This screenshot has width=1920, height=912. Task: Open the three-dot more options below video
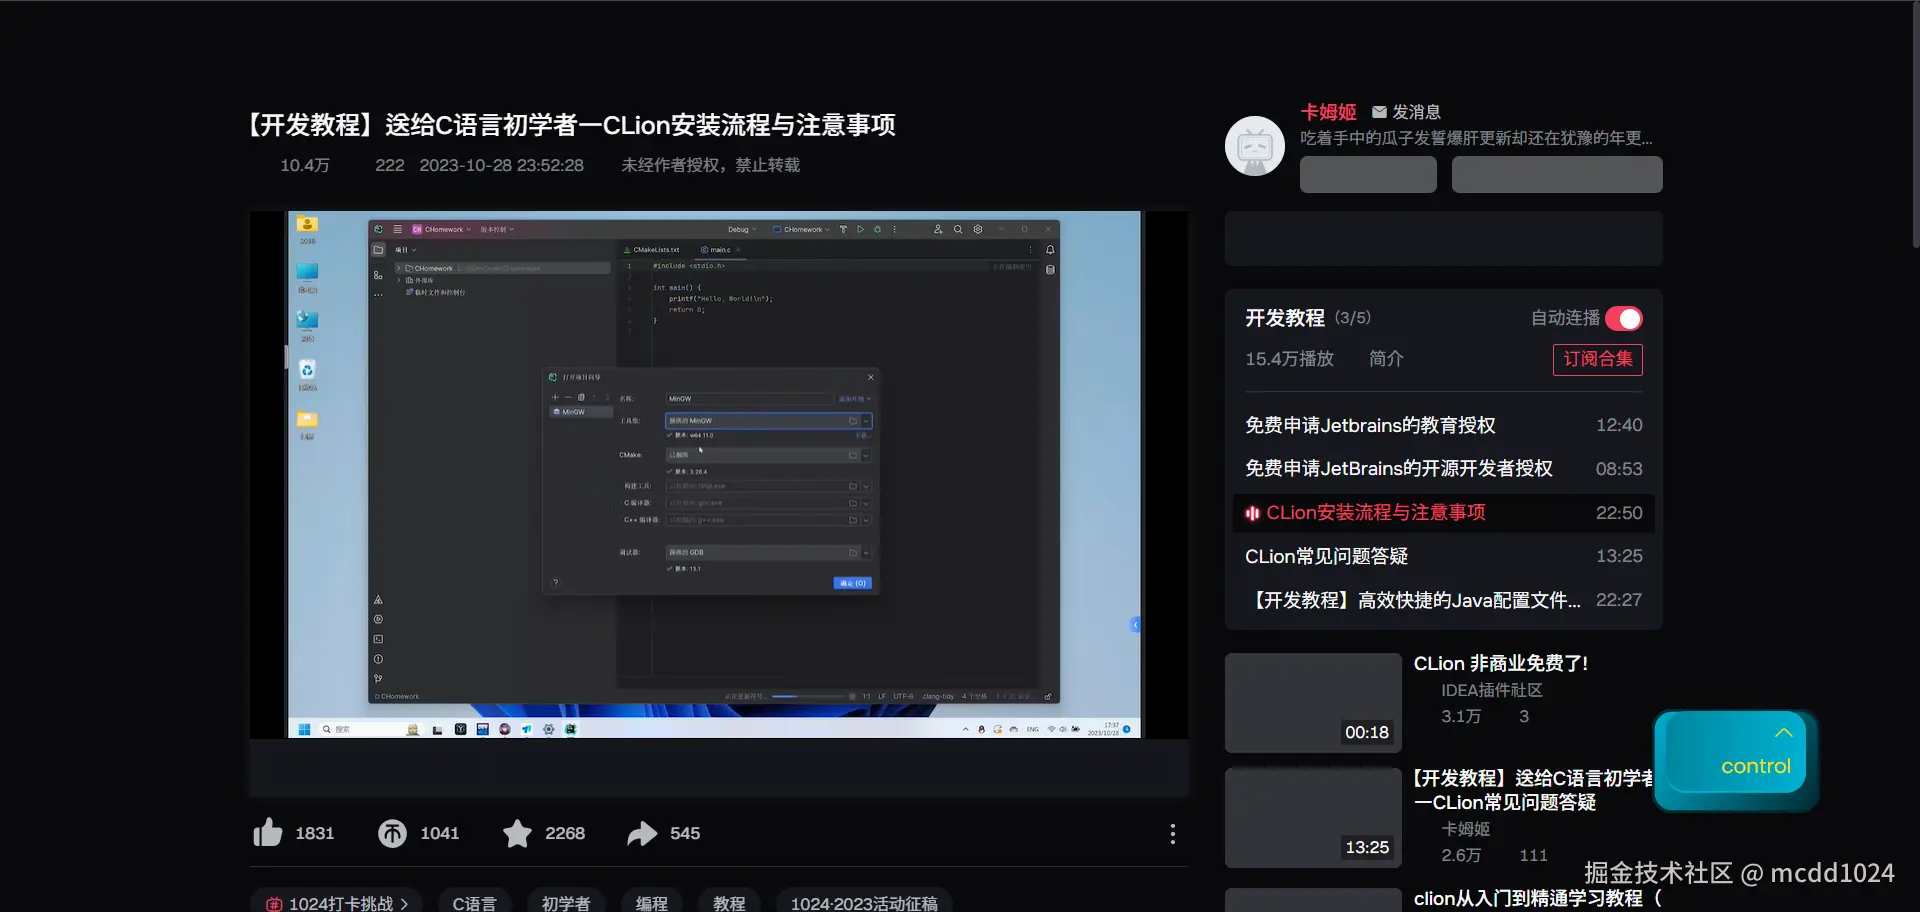[x=1173, y=834]
